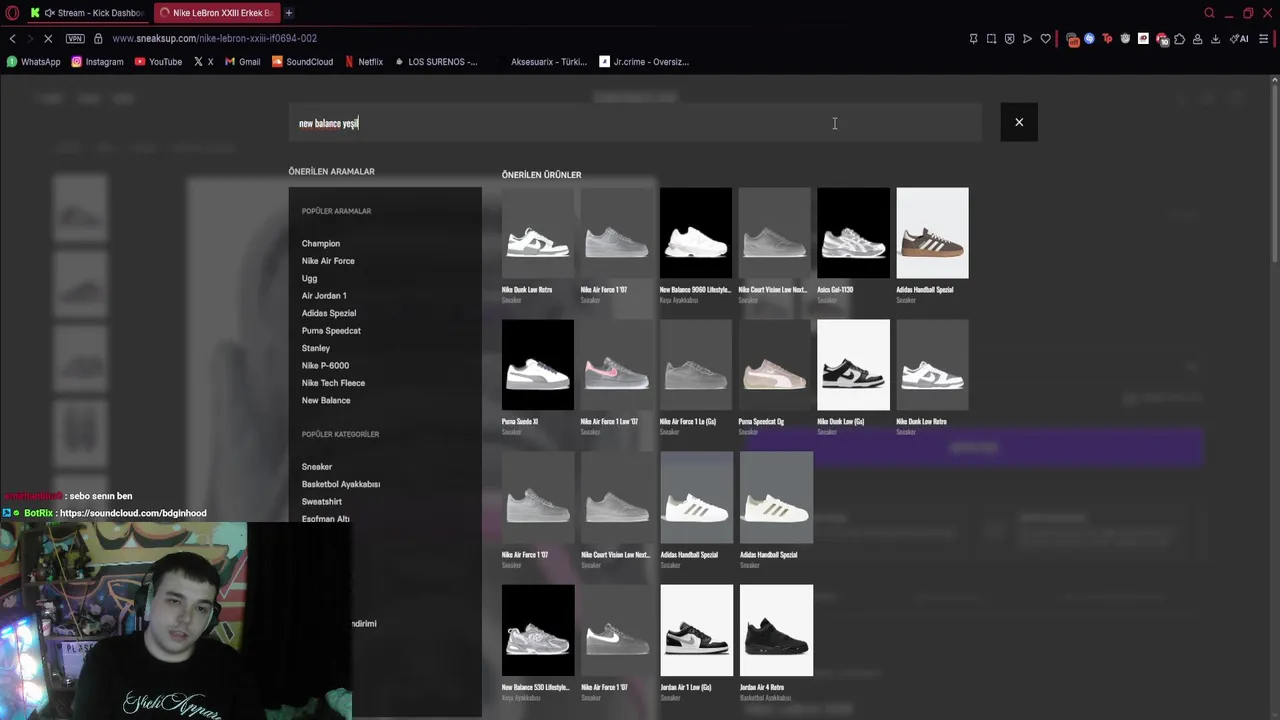Open Nike Air Force 1 Low '07 thumbnail
The width and height of the screenshot is (1280, 720).
(617, 365)
